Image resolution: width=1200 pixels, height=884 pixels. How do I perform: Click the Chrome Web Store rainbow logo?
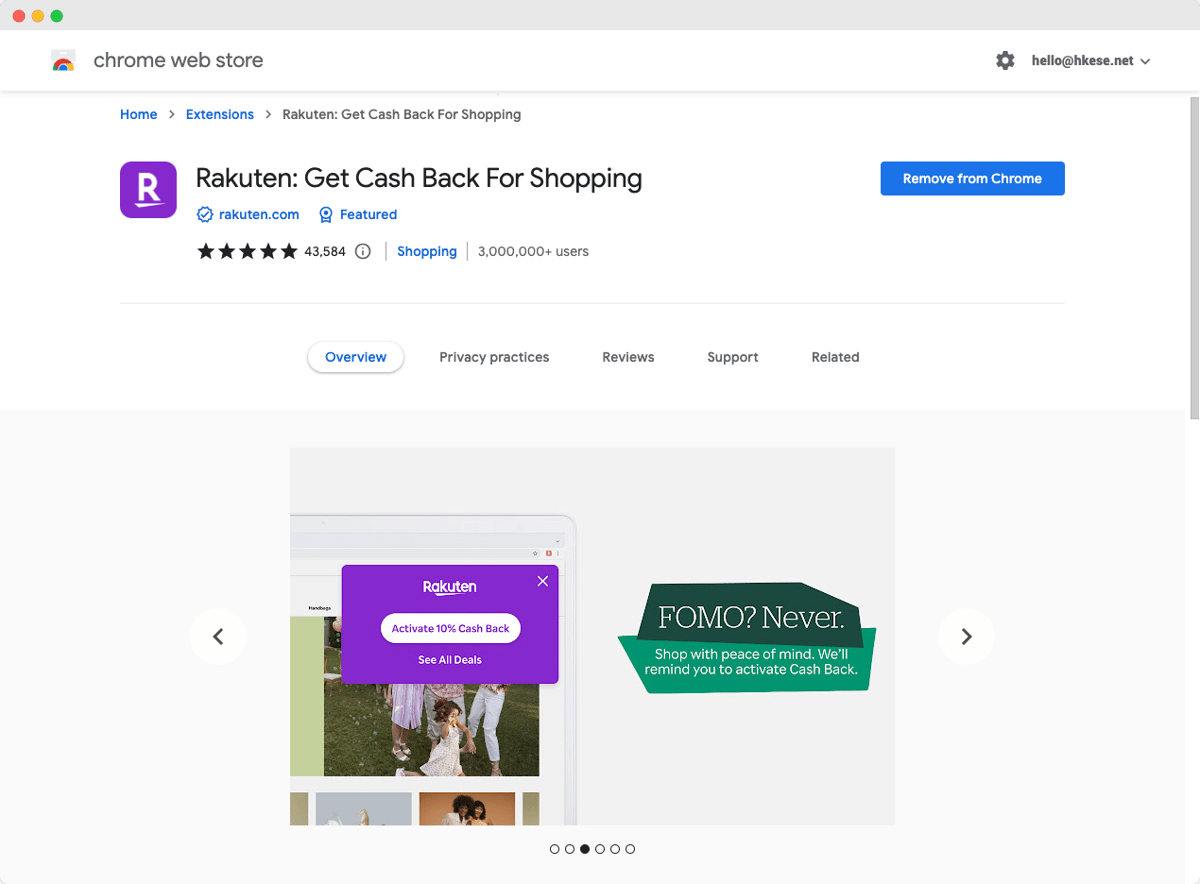point(63,60)
